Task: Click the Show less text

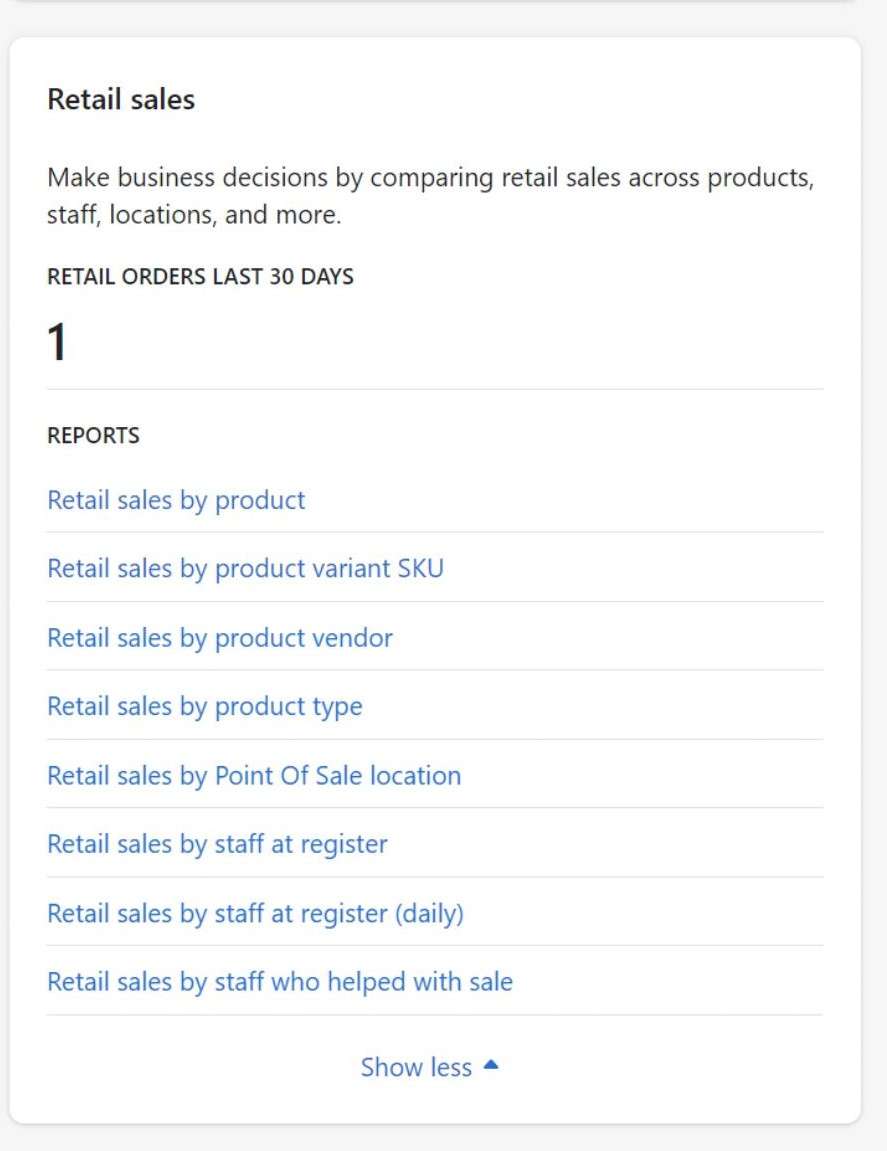Action: point(416,1067)
